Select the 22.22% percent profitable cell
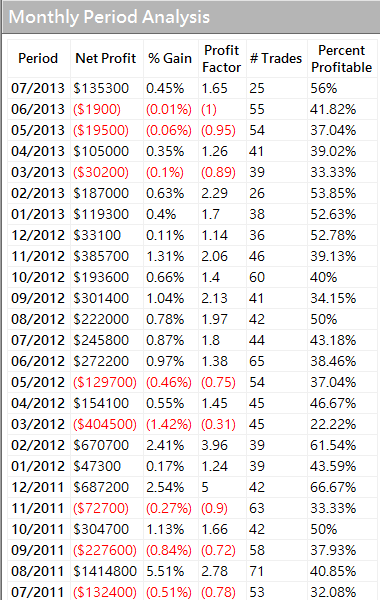 coord(333,424)
